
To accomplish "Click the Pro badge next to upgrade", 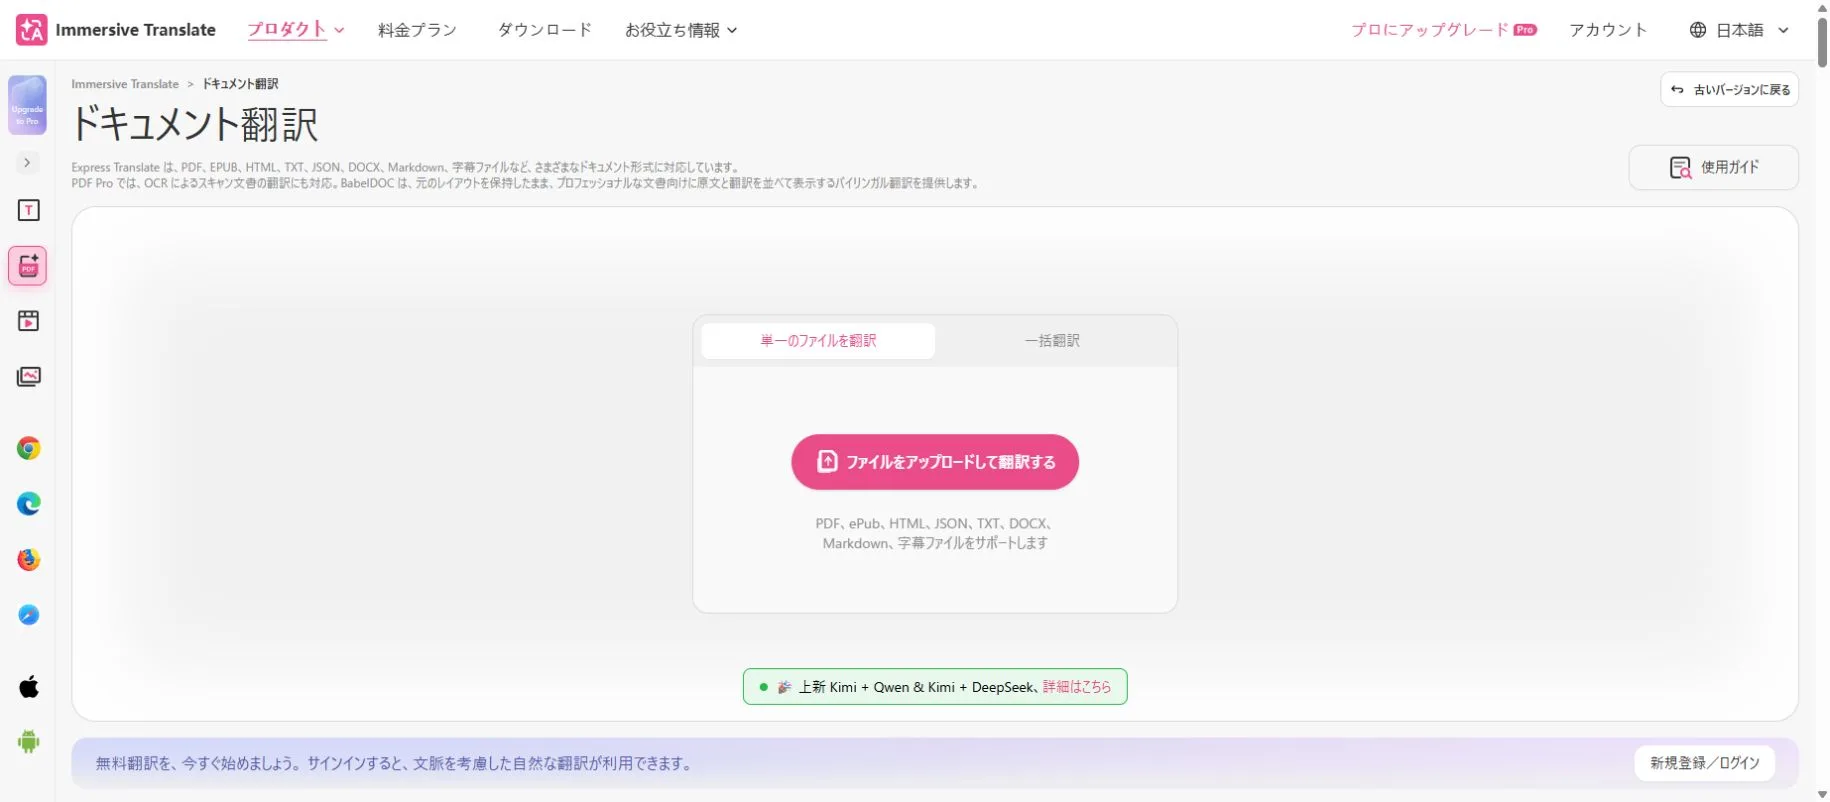I will [1525, 30].
